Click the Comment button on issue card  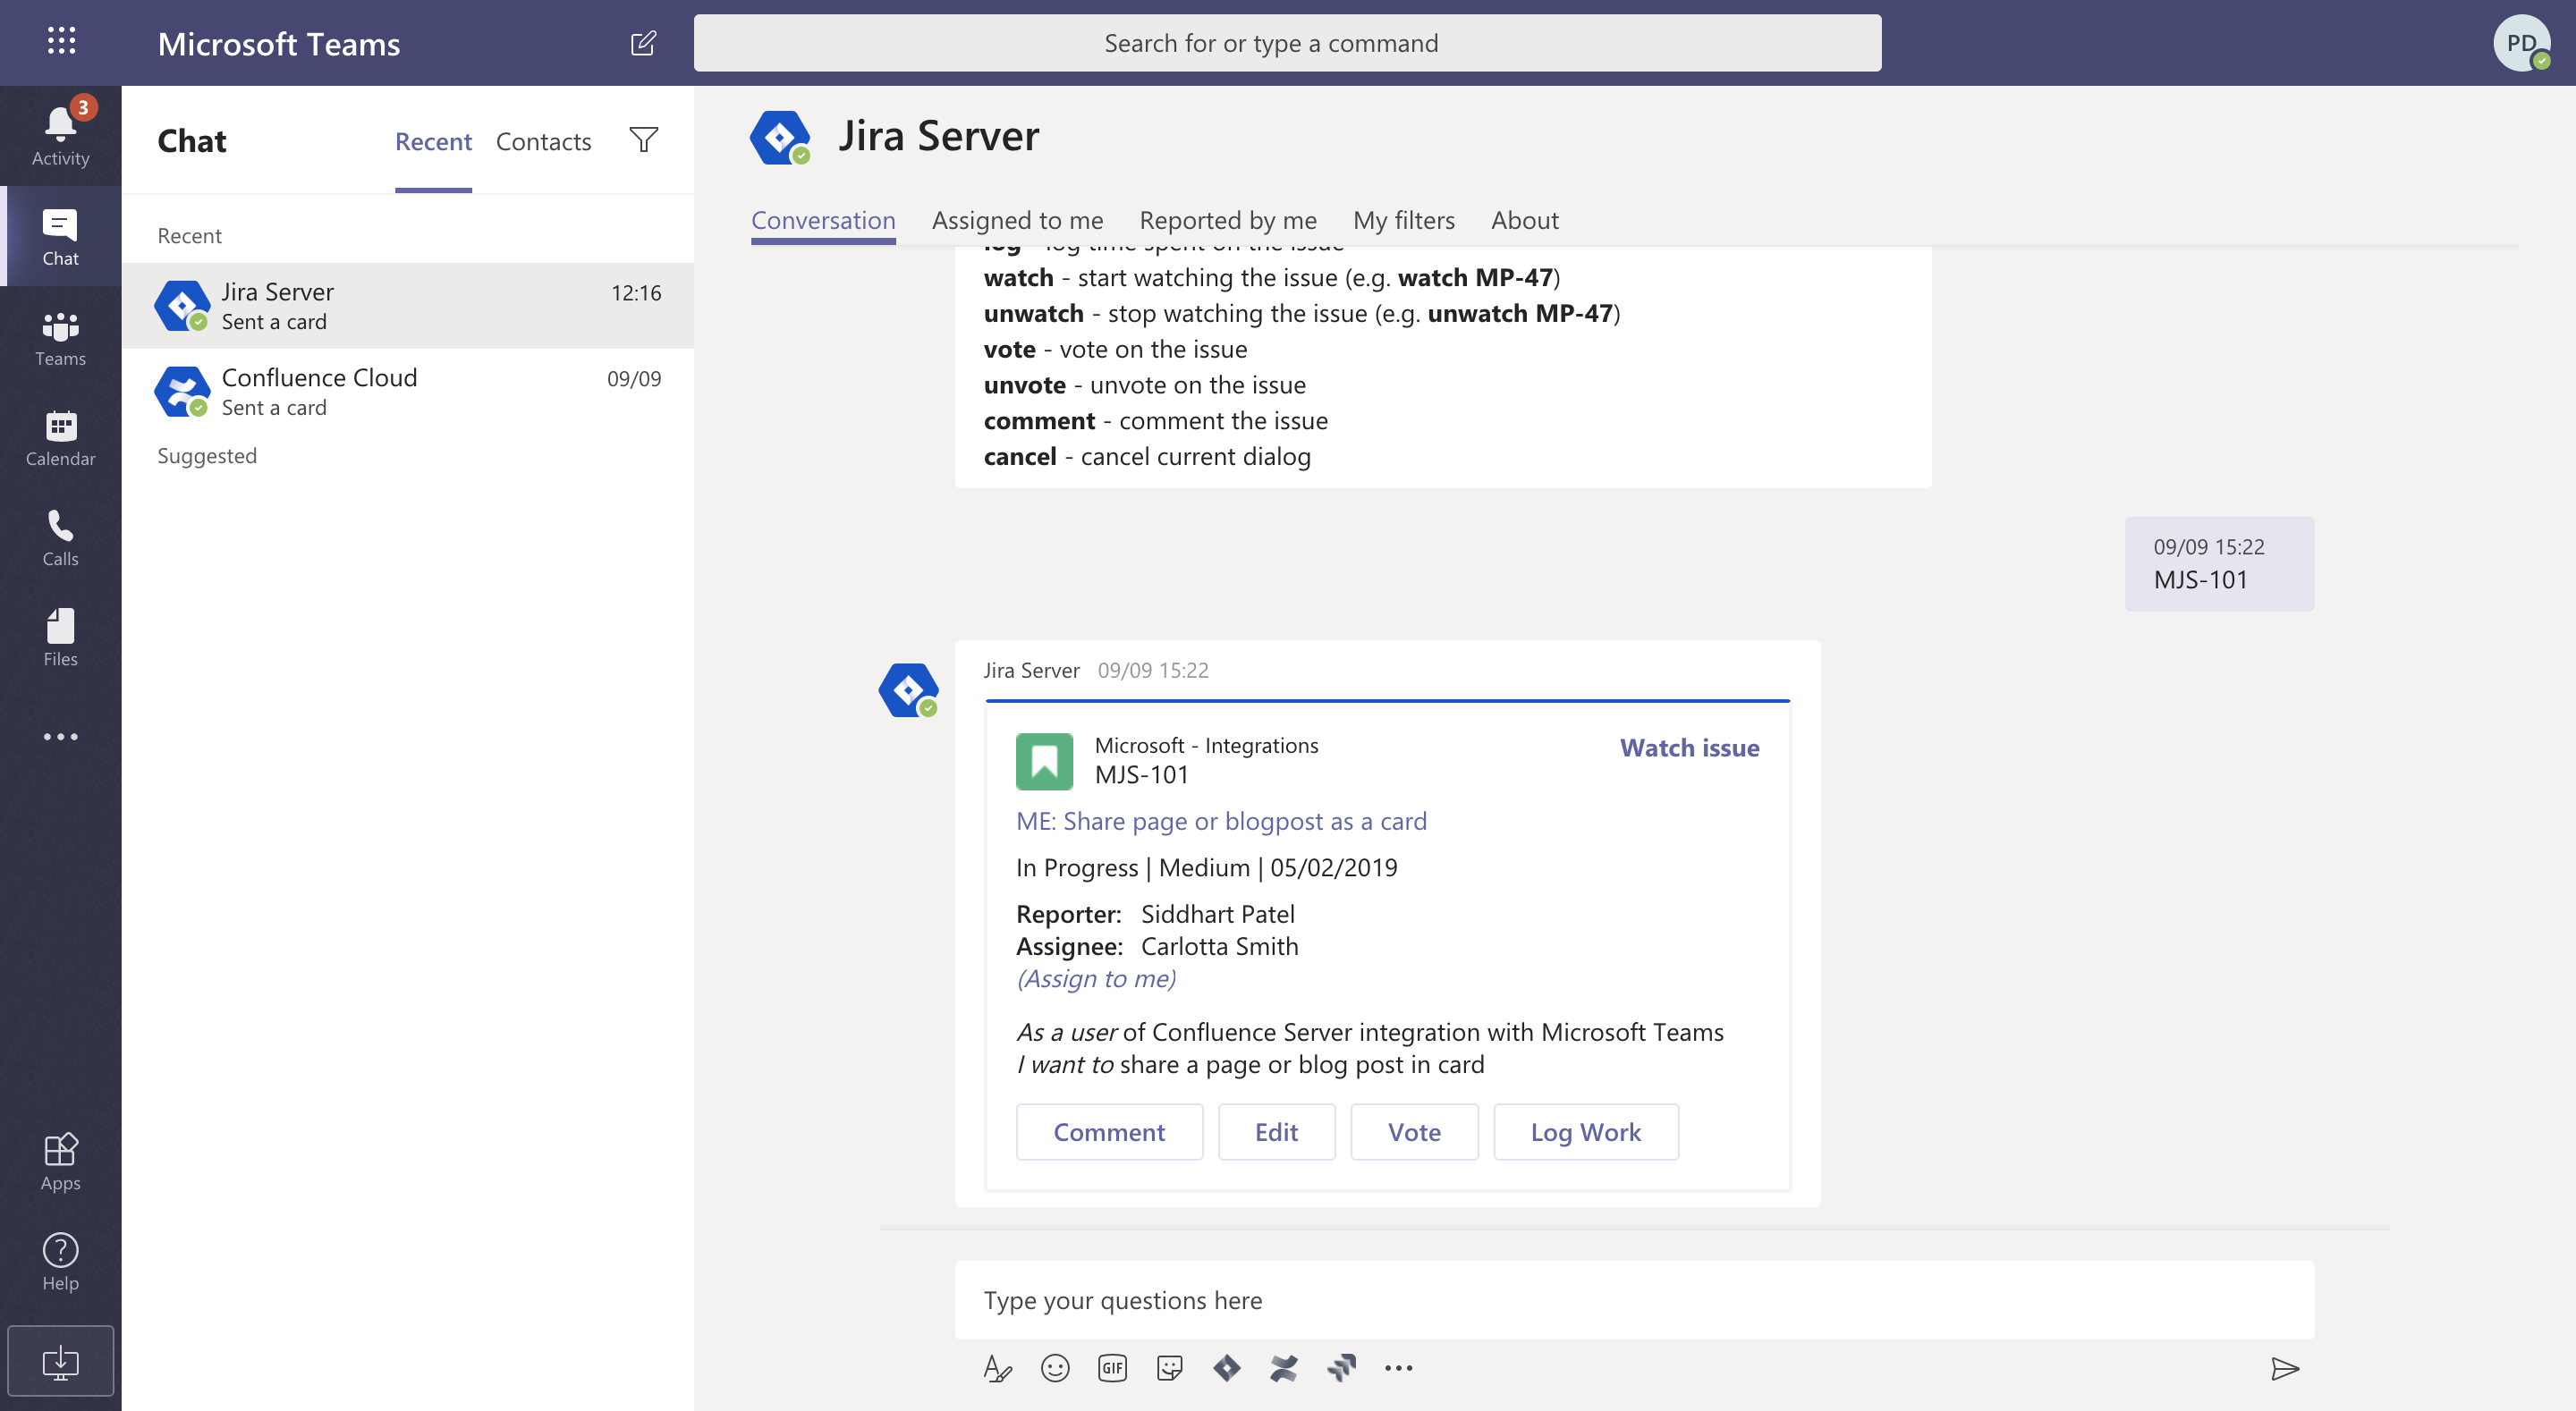click(x=1109, y=1132)
